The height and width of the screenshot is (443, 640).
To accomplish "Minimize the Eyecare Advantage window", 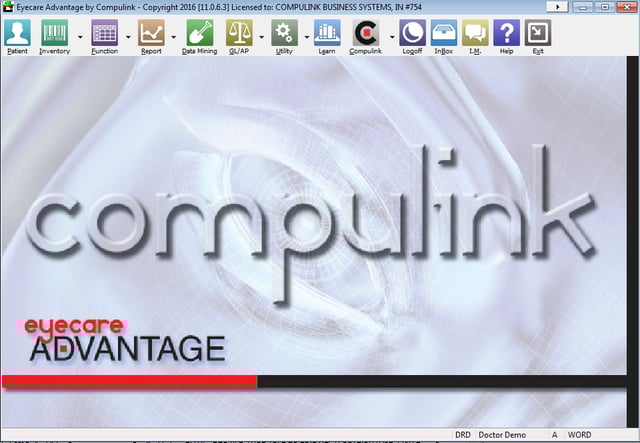I will [583, 7].
